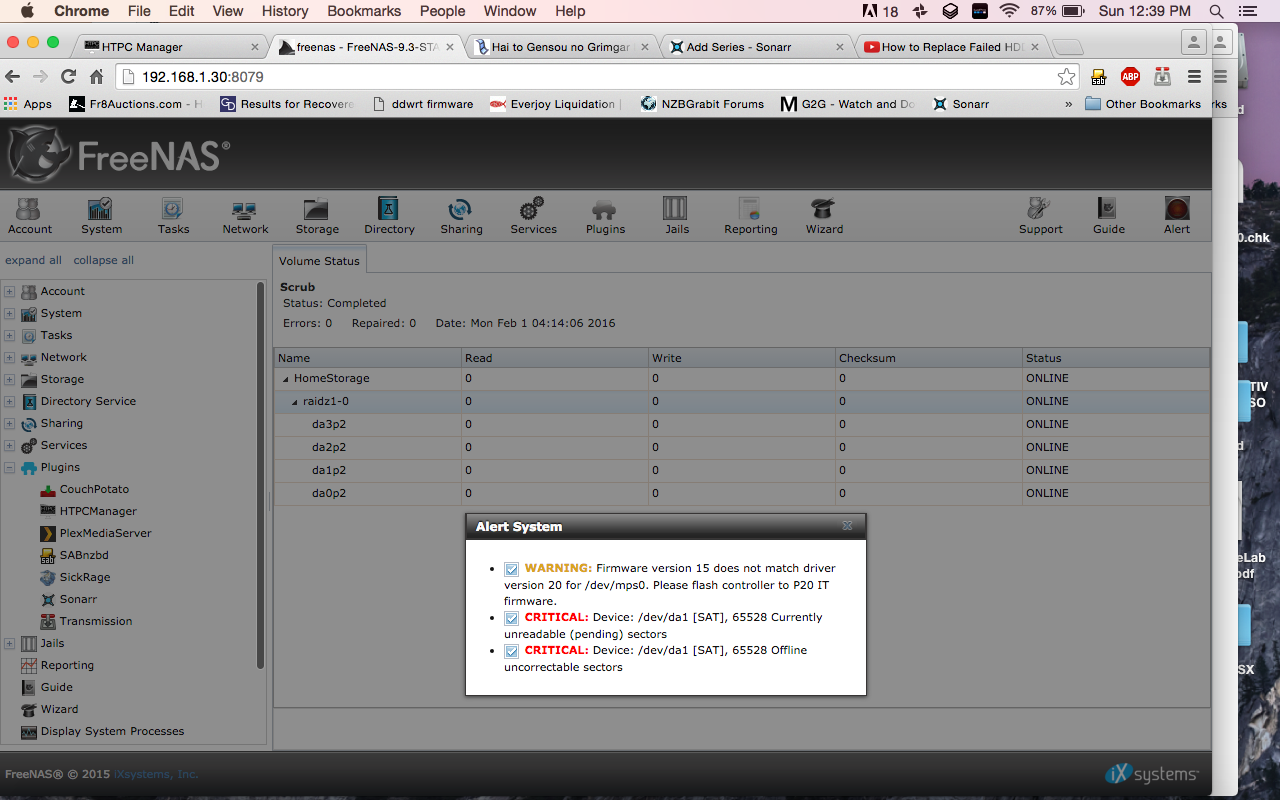Image resolution: width=1280 pixels, height=800 pixels.
Task: Open the Support toolbar icon
Action: [x=1040, y=215]
